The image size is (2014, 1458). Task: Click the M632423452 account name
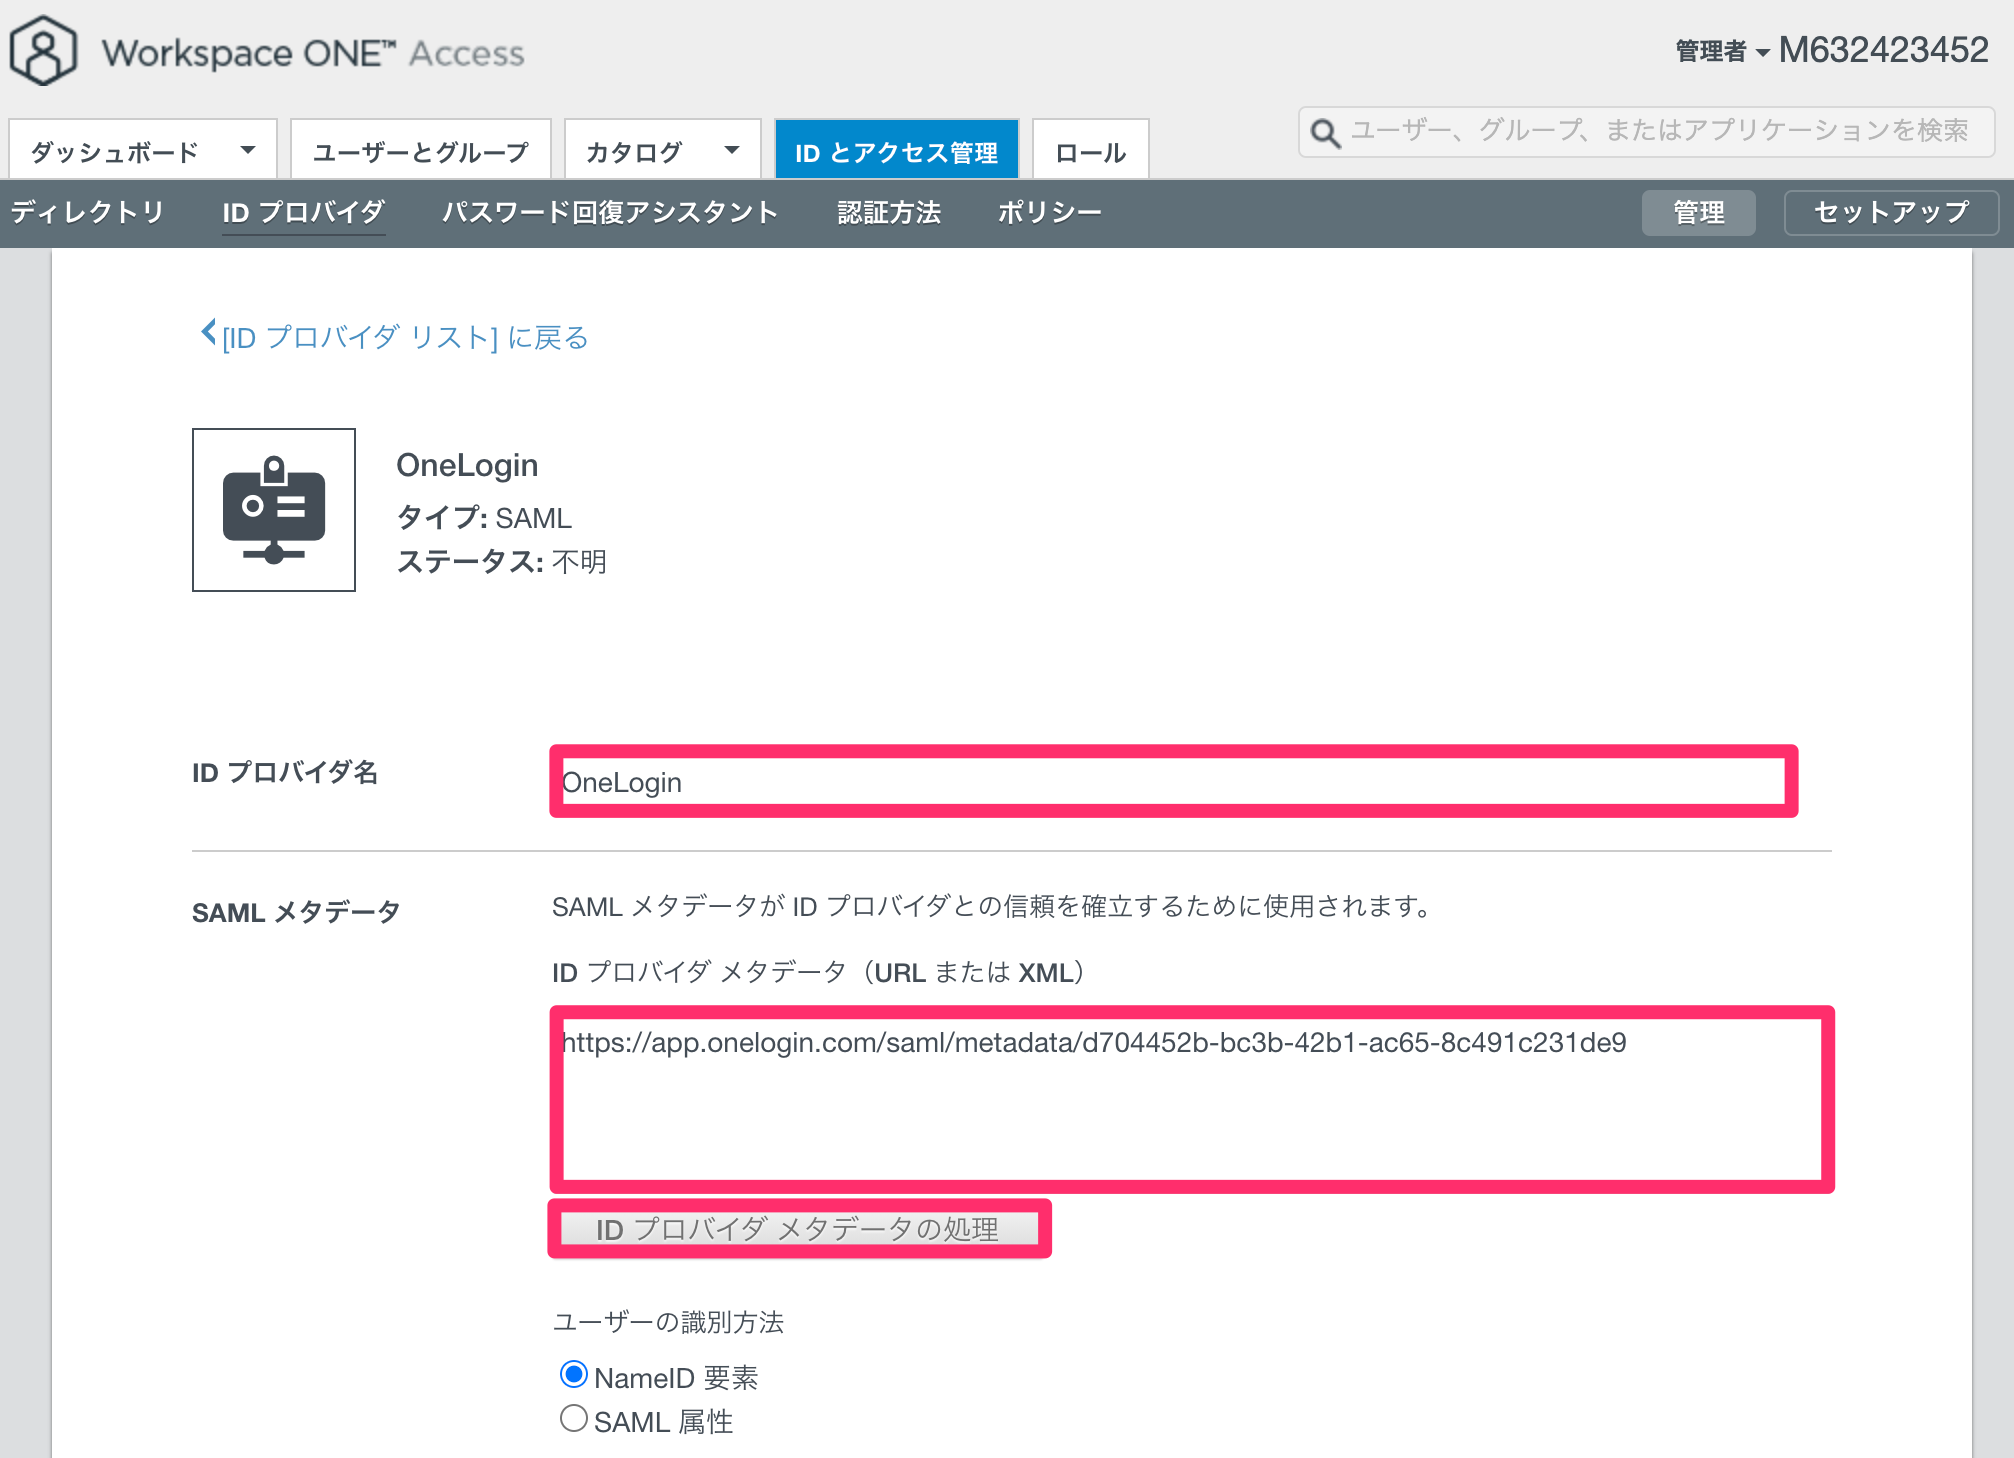(x=1884, y=50)
